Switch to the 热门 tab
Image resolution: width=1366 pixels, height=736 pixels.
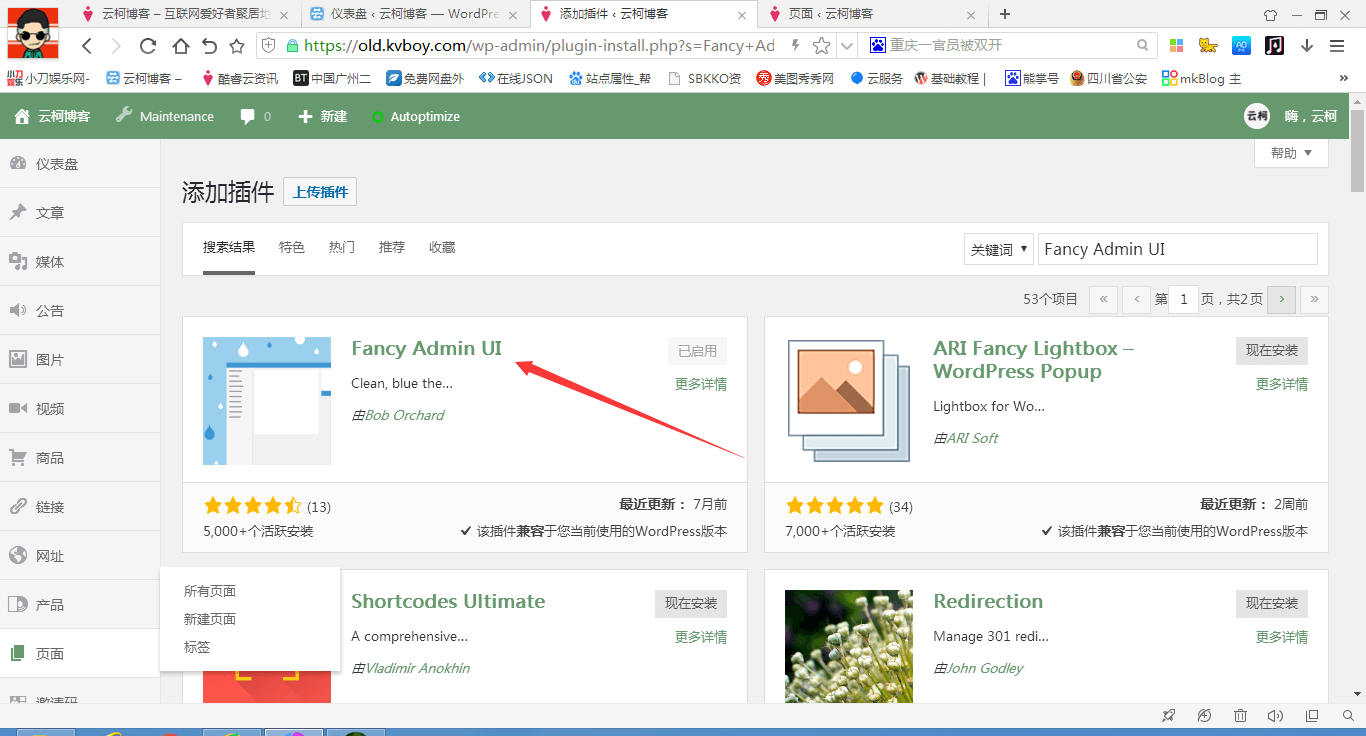click(342, 247)
